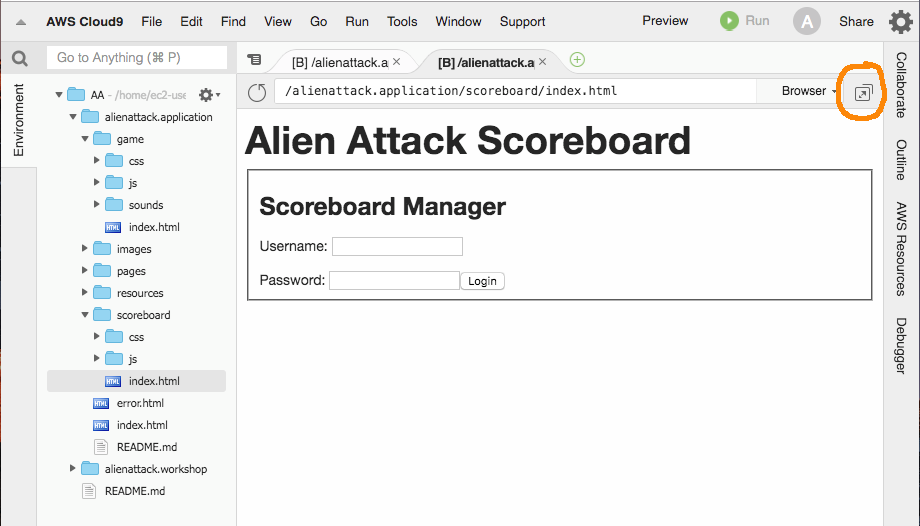Collapse the menu bar with up arrow
920x526 pixels.
[21, 22]
